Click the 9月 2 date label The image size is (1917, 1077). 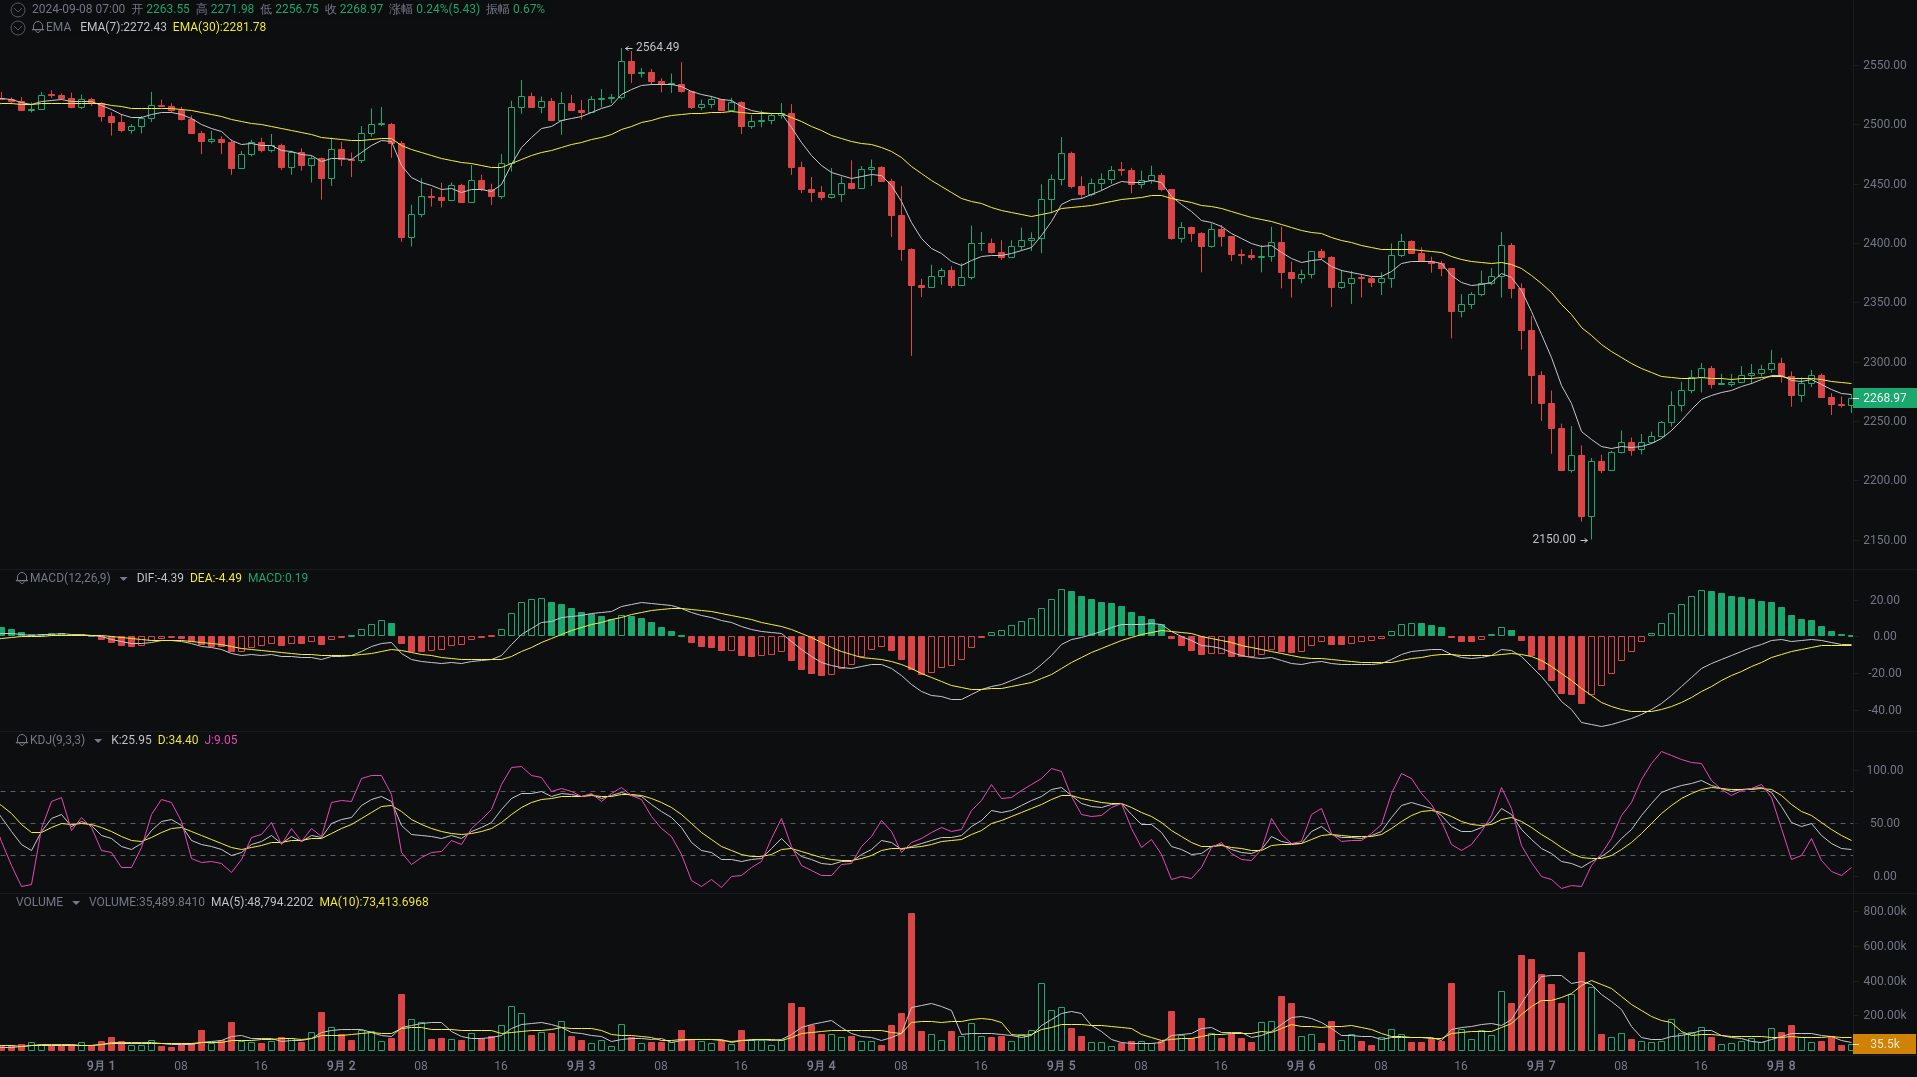[341, 1066]
